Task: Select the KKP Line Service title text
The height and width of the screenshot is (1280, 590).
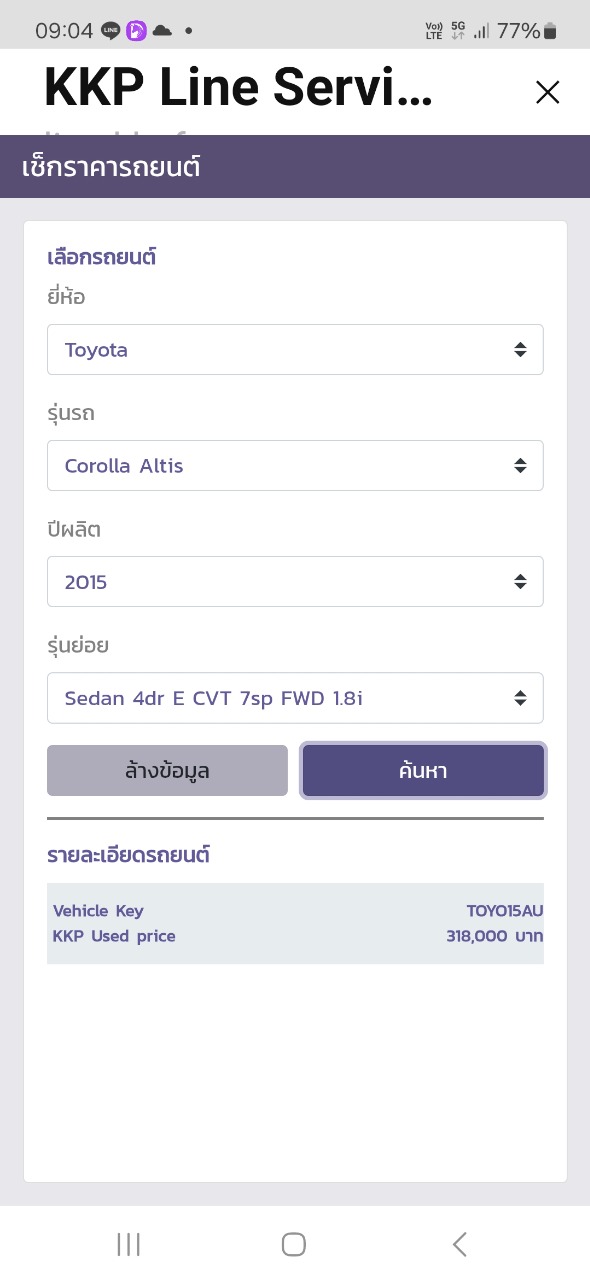Action: click(x=238, y=89)
